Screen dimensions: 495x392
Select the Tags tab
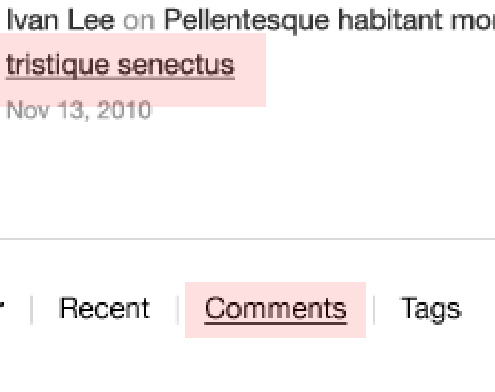coord(431,309)
